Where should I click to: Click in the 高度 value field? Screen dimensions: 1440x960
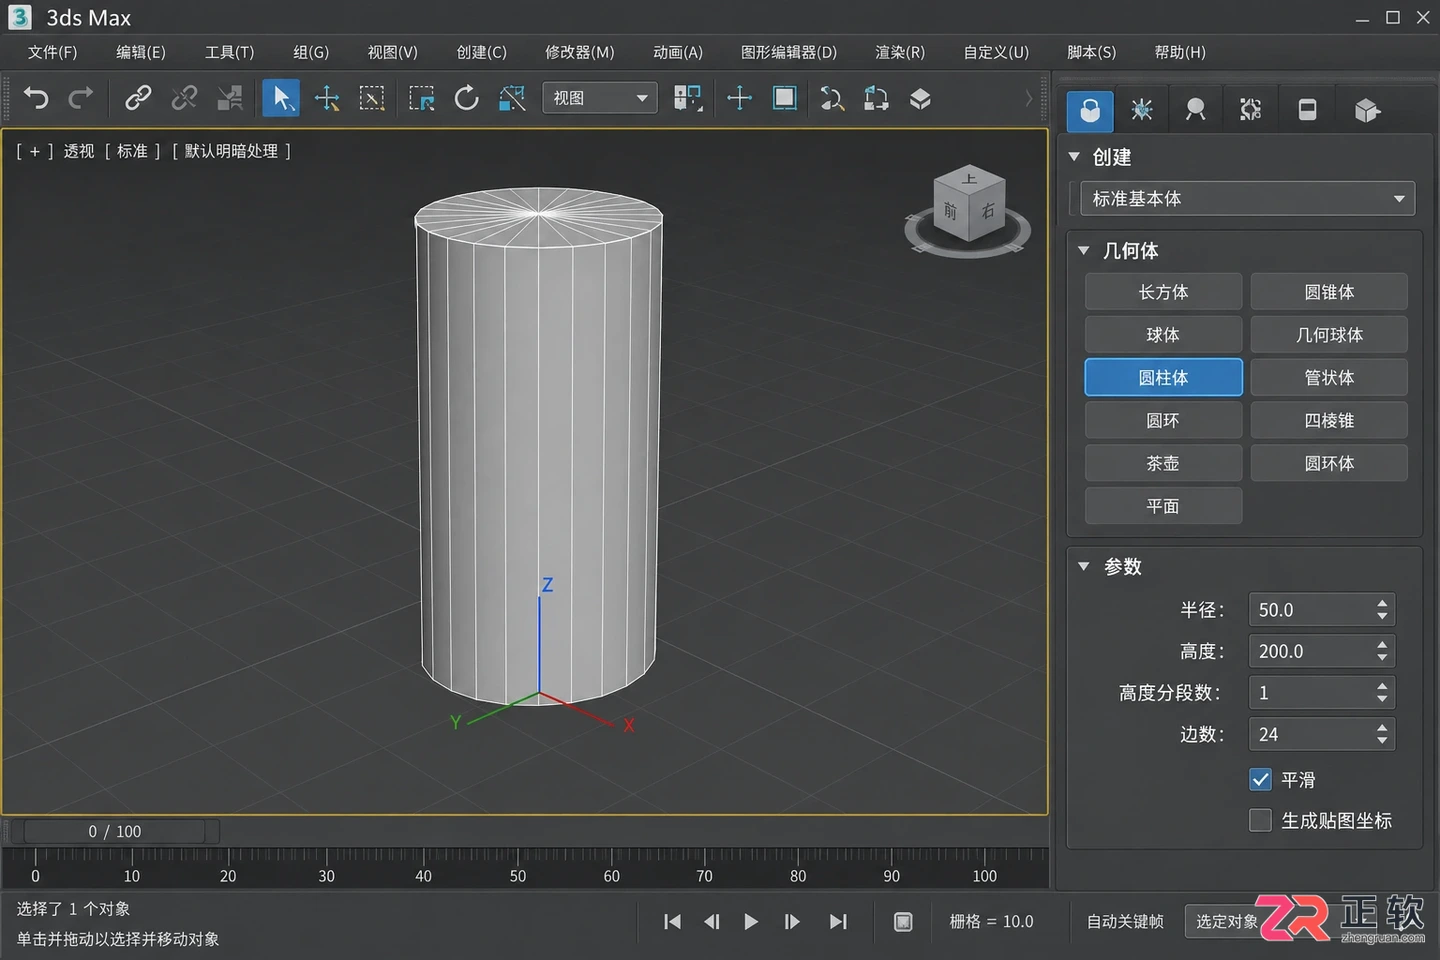1310,651
